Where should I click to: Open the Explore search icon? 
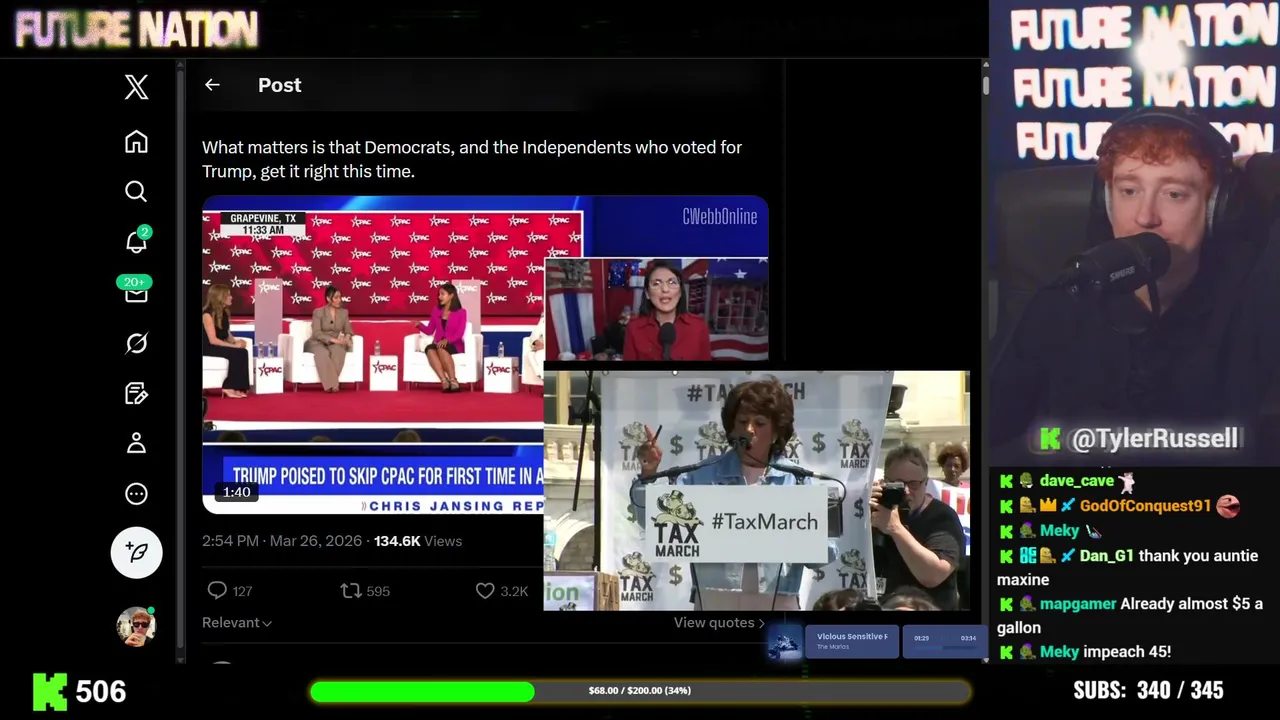point(136,191)
